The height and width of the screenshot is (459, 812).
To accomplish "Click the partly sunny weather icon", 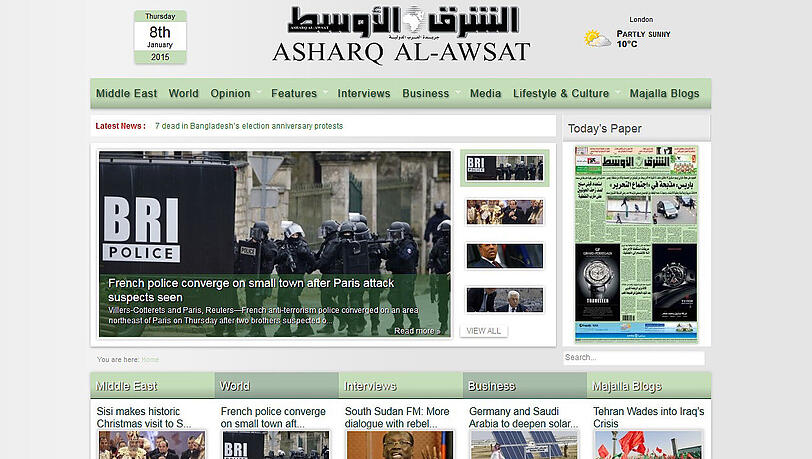I will click(597, 38).
